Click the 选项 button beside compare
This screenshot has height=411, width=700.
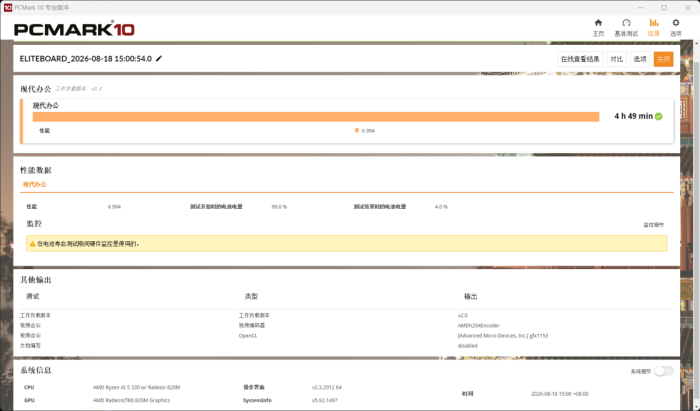640,59
